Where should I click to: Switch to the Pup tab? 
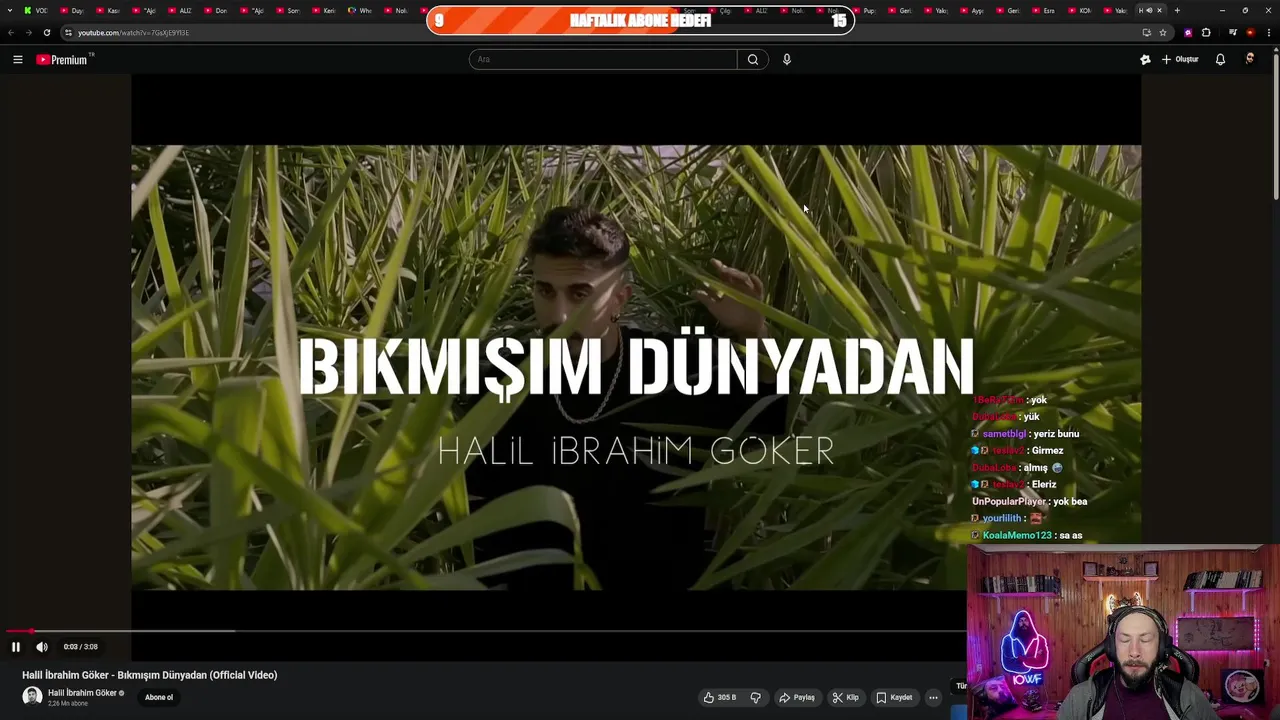tap(864, 10)
